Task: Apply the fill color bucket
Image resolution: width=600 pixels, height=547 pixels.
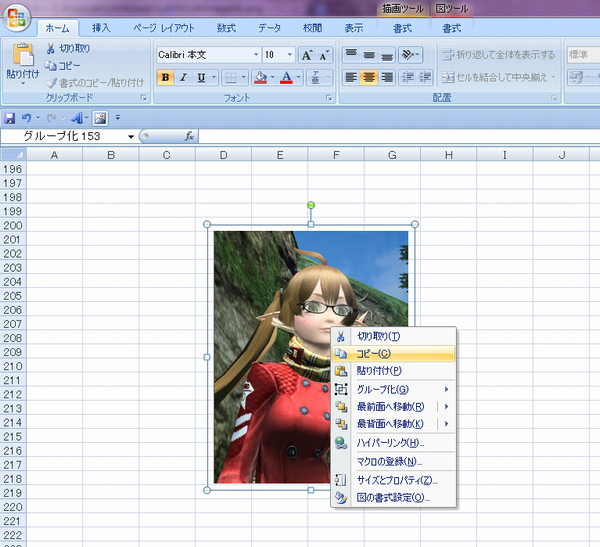Action: (x=261, y=78)
